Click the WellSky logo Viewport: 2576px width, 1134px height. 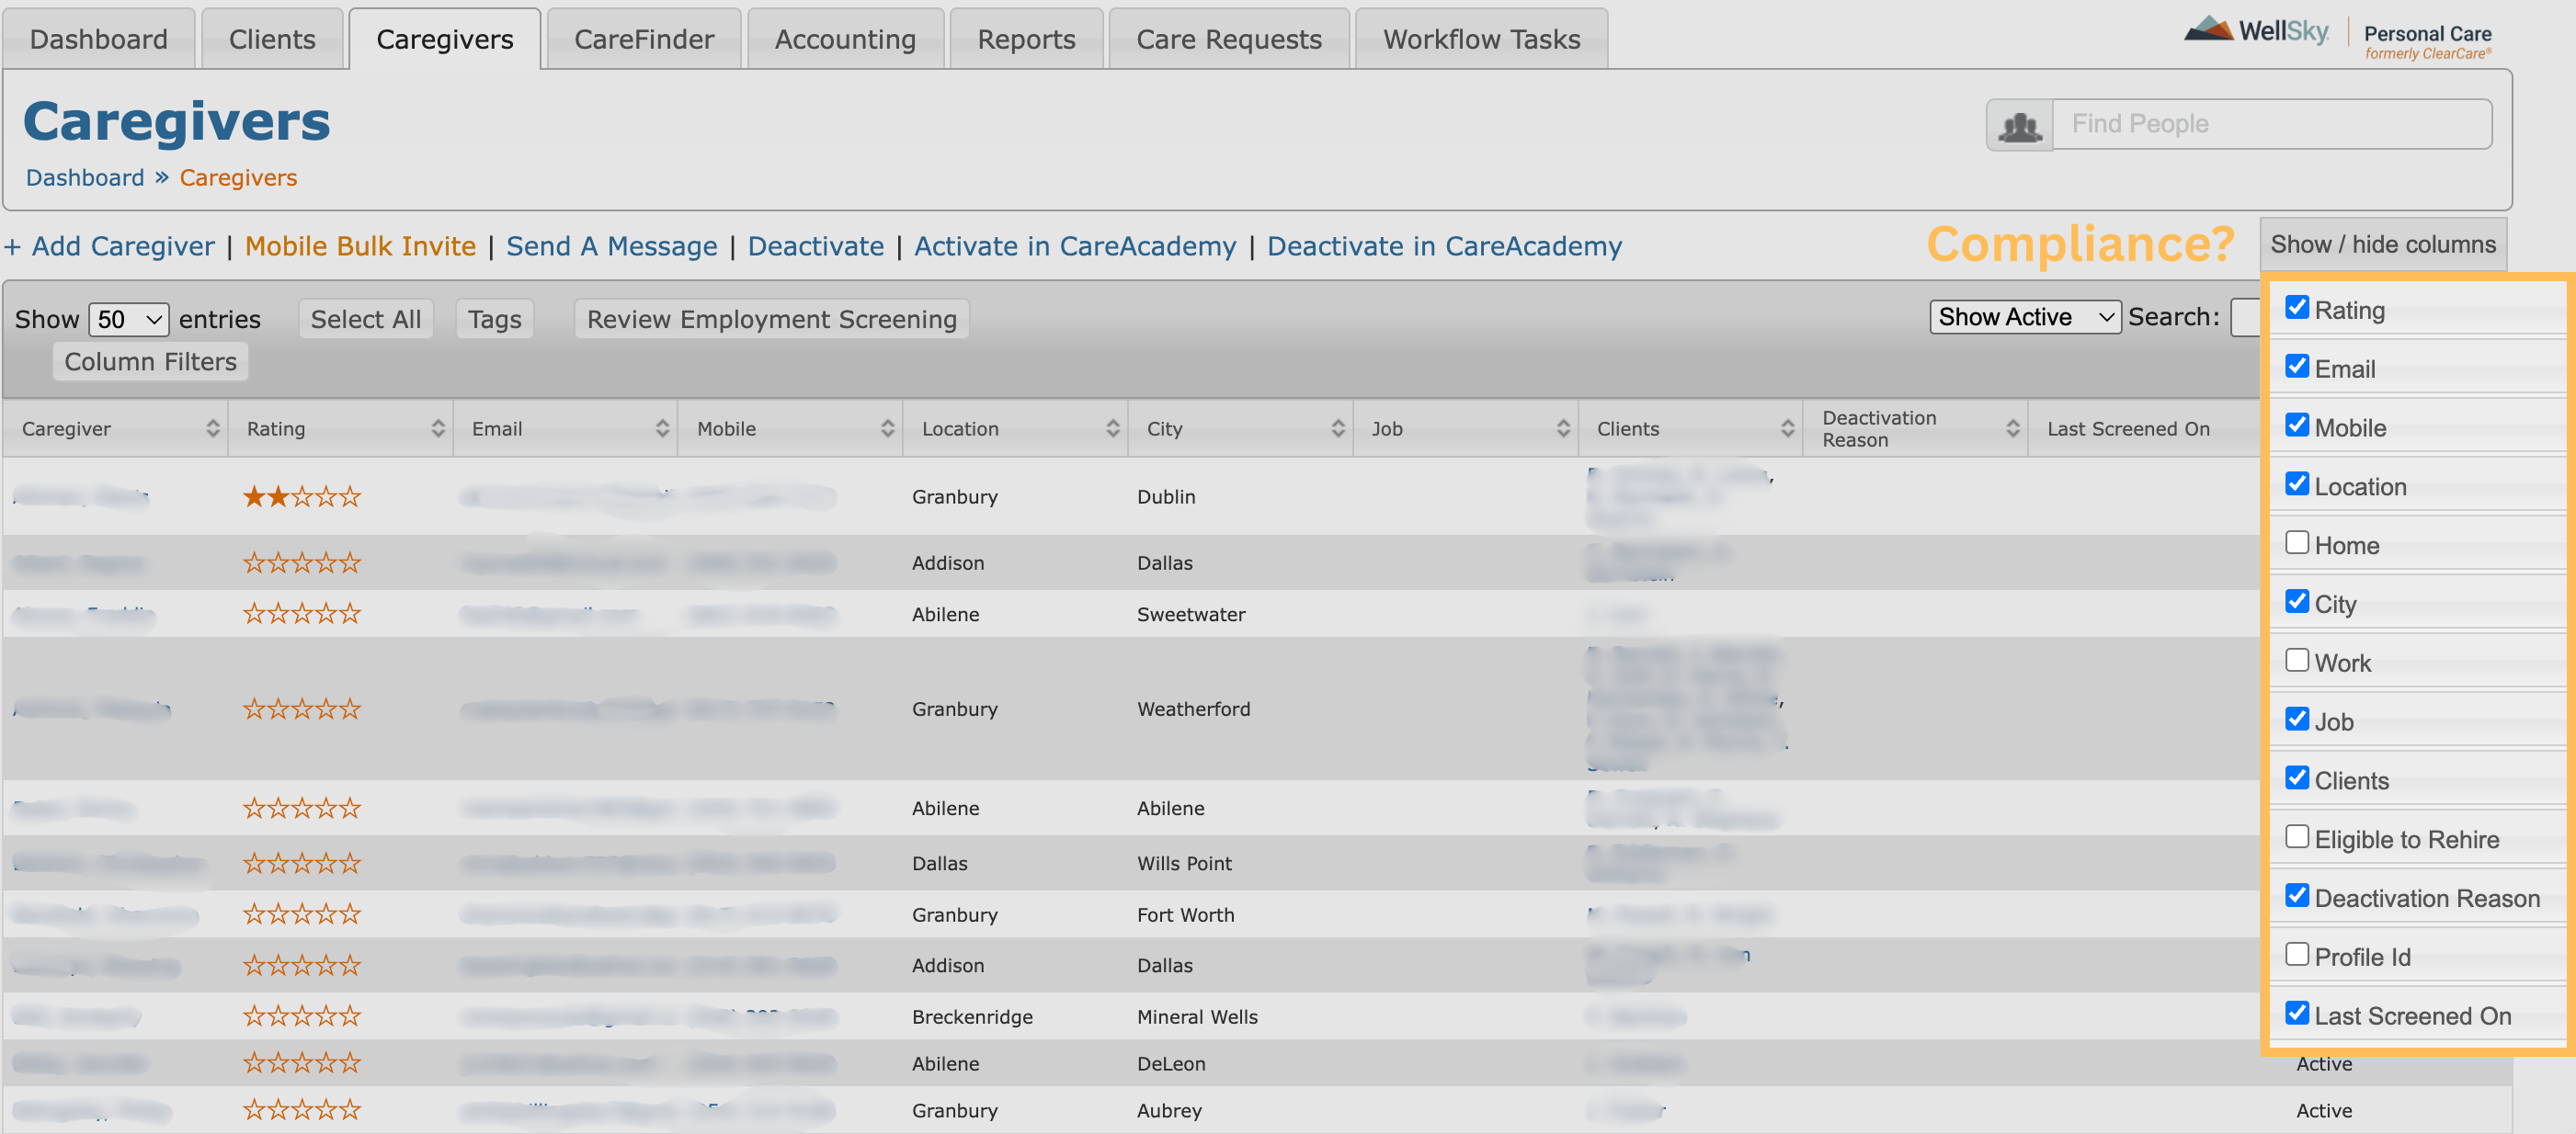click(2258, 33)
